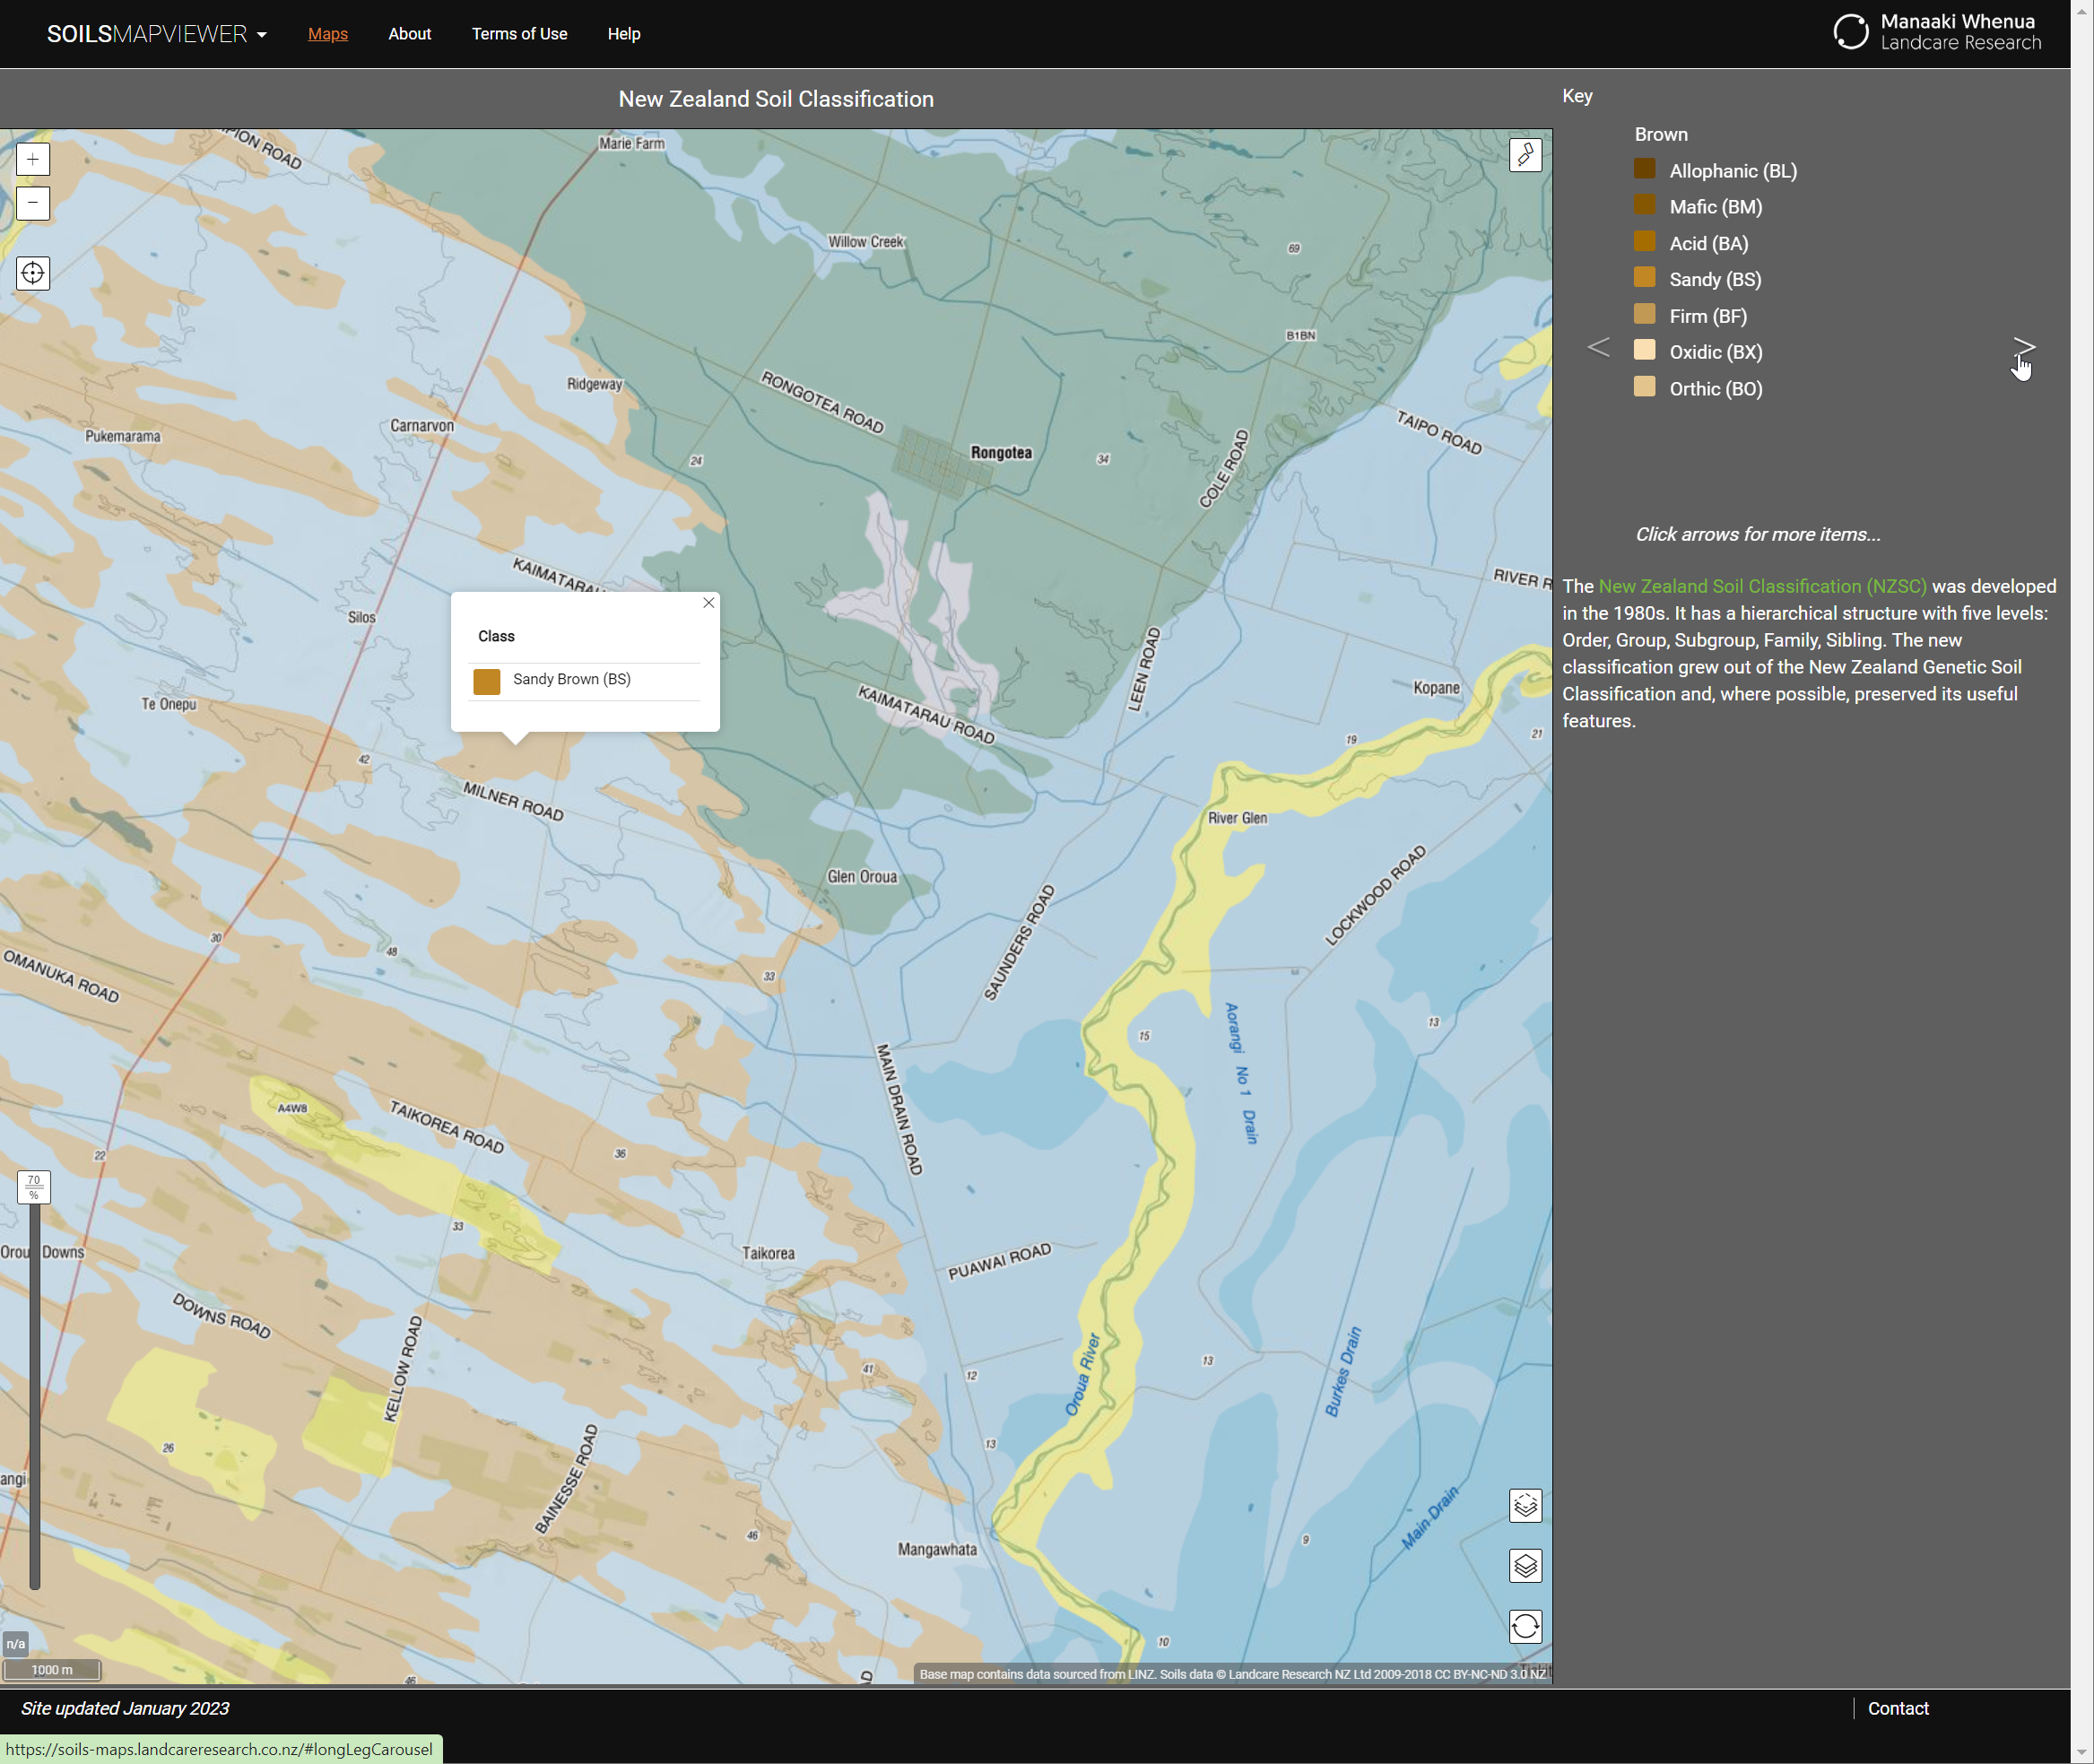Click the Allophanic (BL) color swatch
Screen dimensions: 2094x1764
click(x=1644, y=169)
